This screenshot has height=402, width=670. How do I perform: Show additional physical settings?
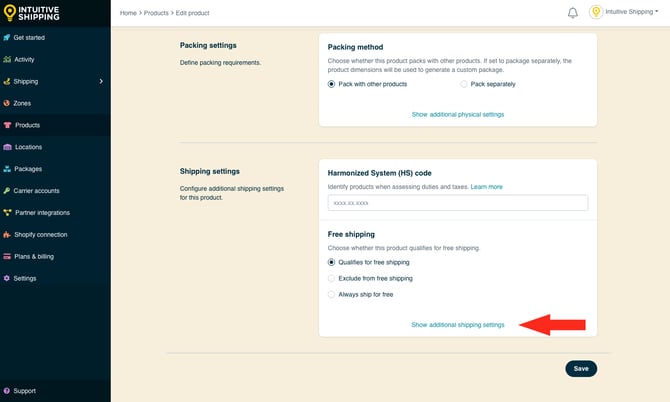[458, 114]
